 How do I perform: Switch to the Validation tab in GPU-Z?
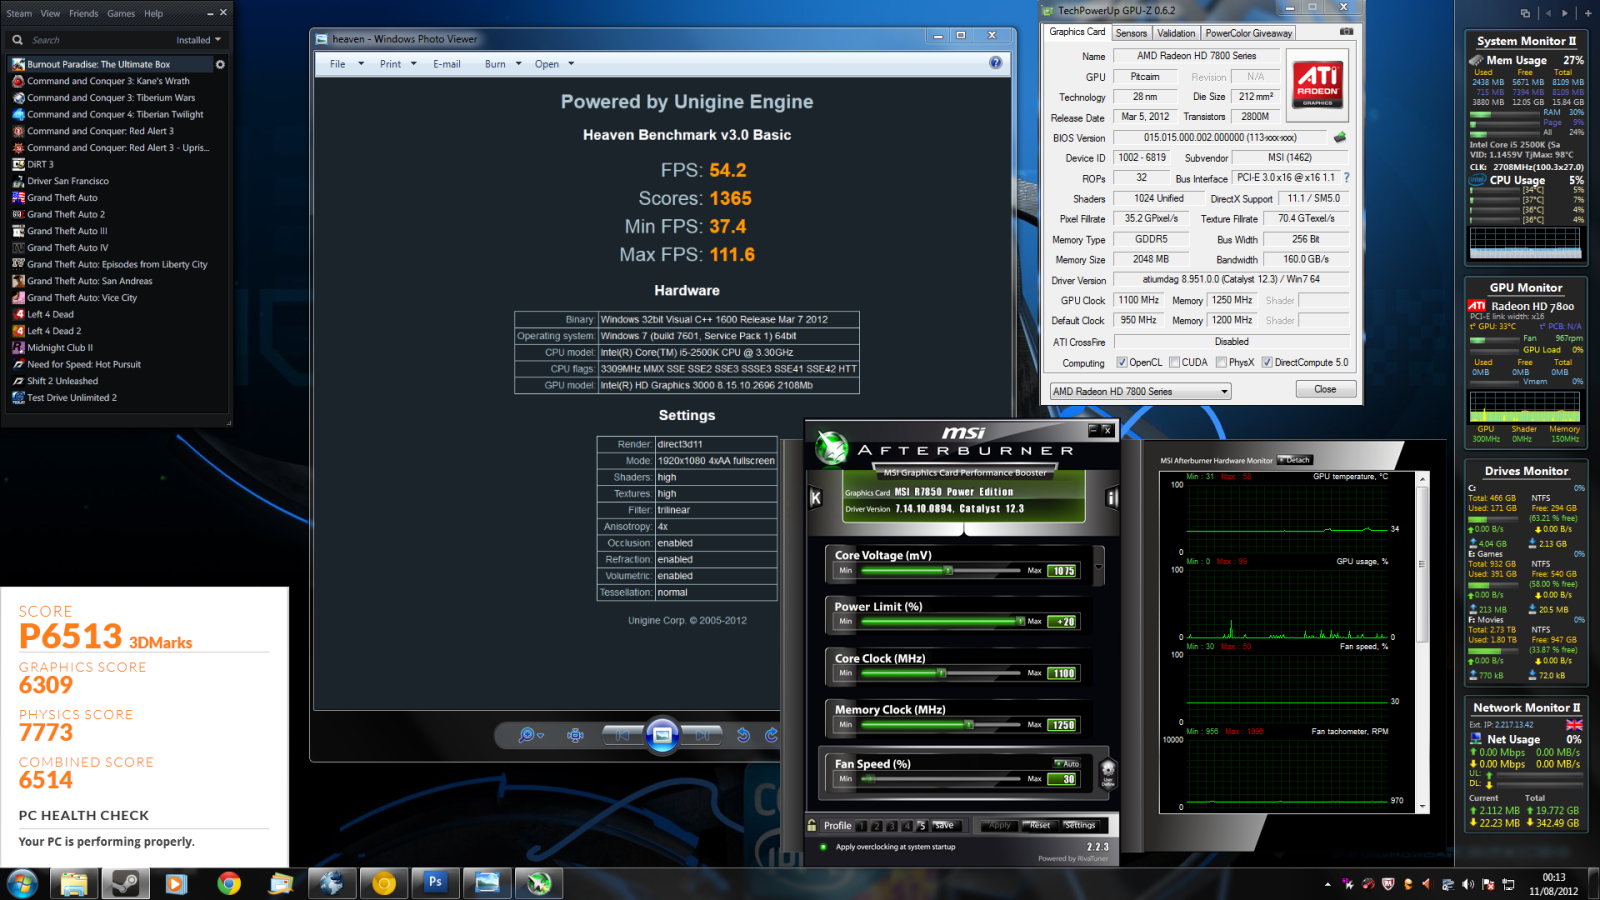tap(1176, 33)
